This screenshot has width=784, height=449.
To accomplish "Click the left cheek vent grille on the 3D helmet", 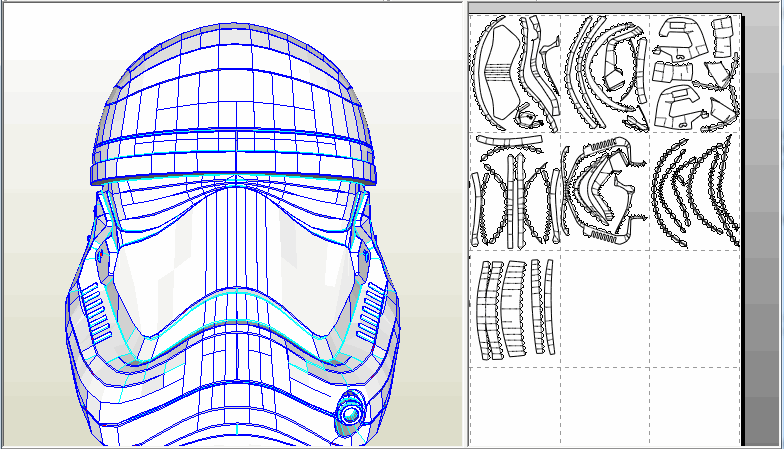I will click(x=96, y=312).
